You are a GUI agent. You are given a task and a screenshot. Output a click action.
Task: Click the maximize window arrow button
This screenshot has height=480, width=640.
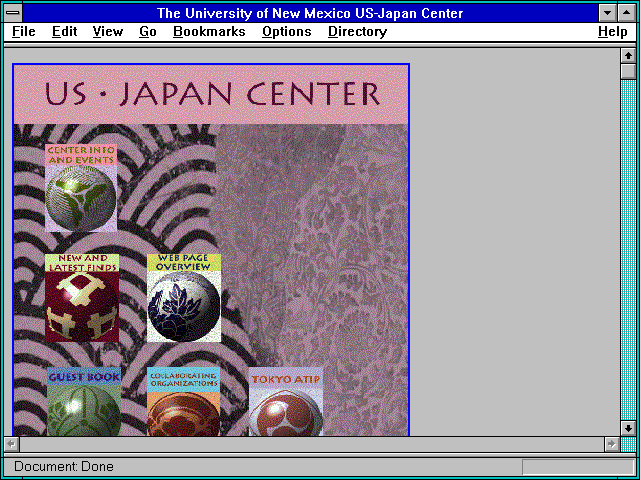click(x=627, y=13)
